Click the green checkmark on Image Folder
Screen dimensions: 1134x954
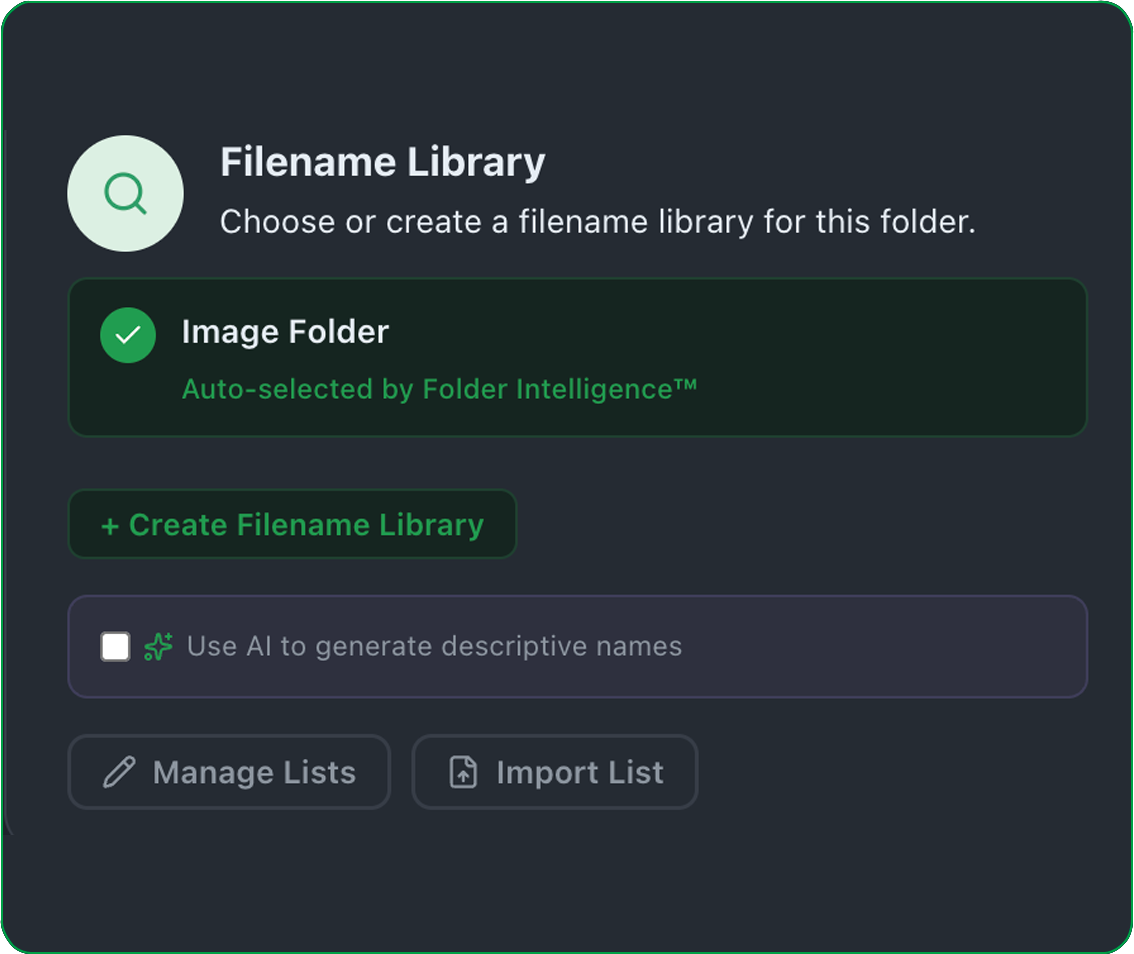click(128, 335)
